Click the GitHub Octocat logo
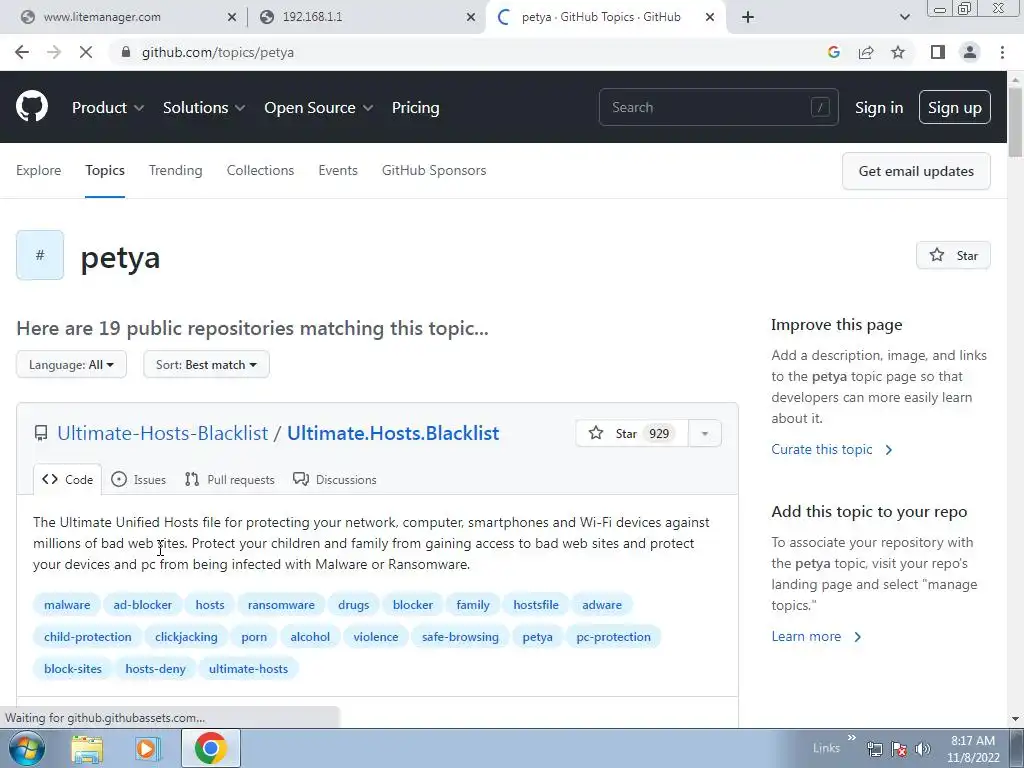The width and height of the screenshot is (1024, 768). point(32,107)
